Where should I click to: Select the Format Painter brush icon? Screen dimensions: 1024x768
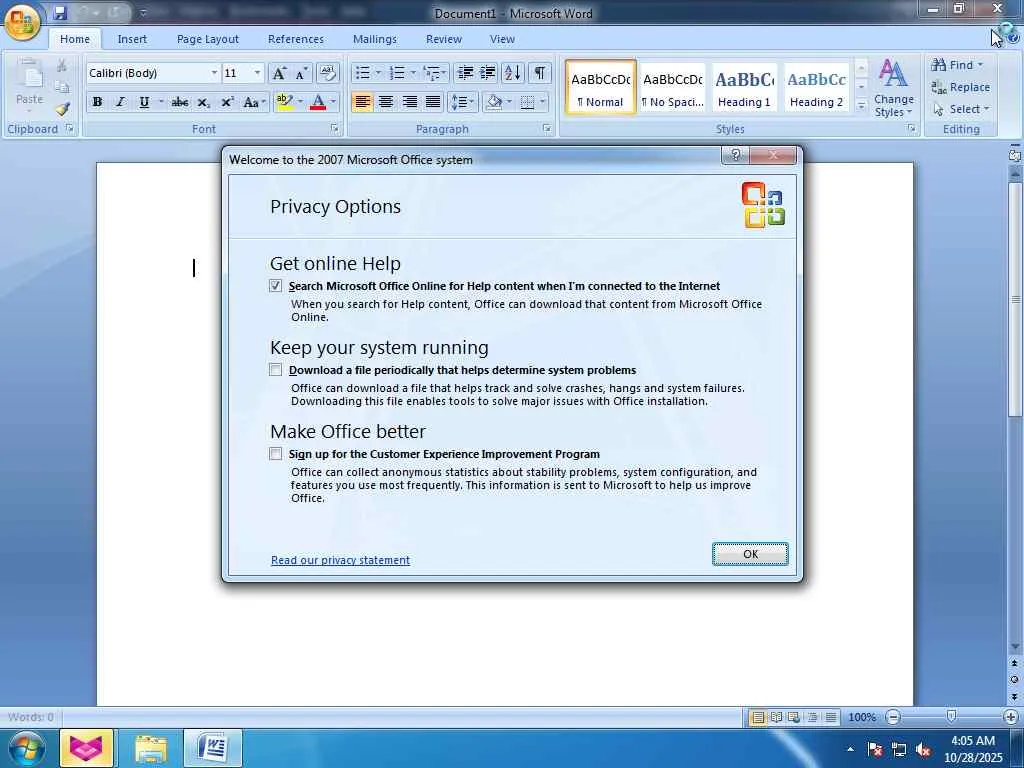[63, 109]
